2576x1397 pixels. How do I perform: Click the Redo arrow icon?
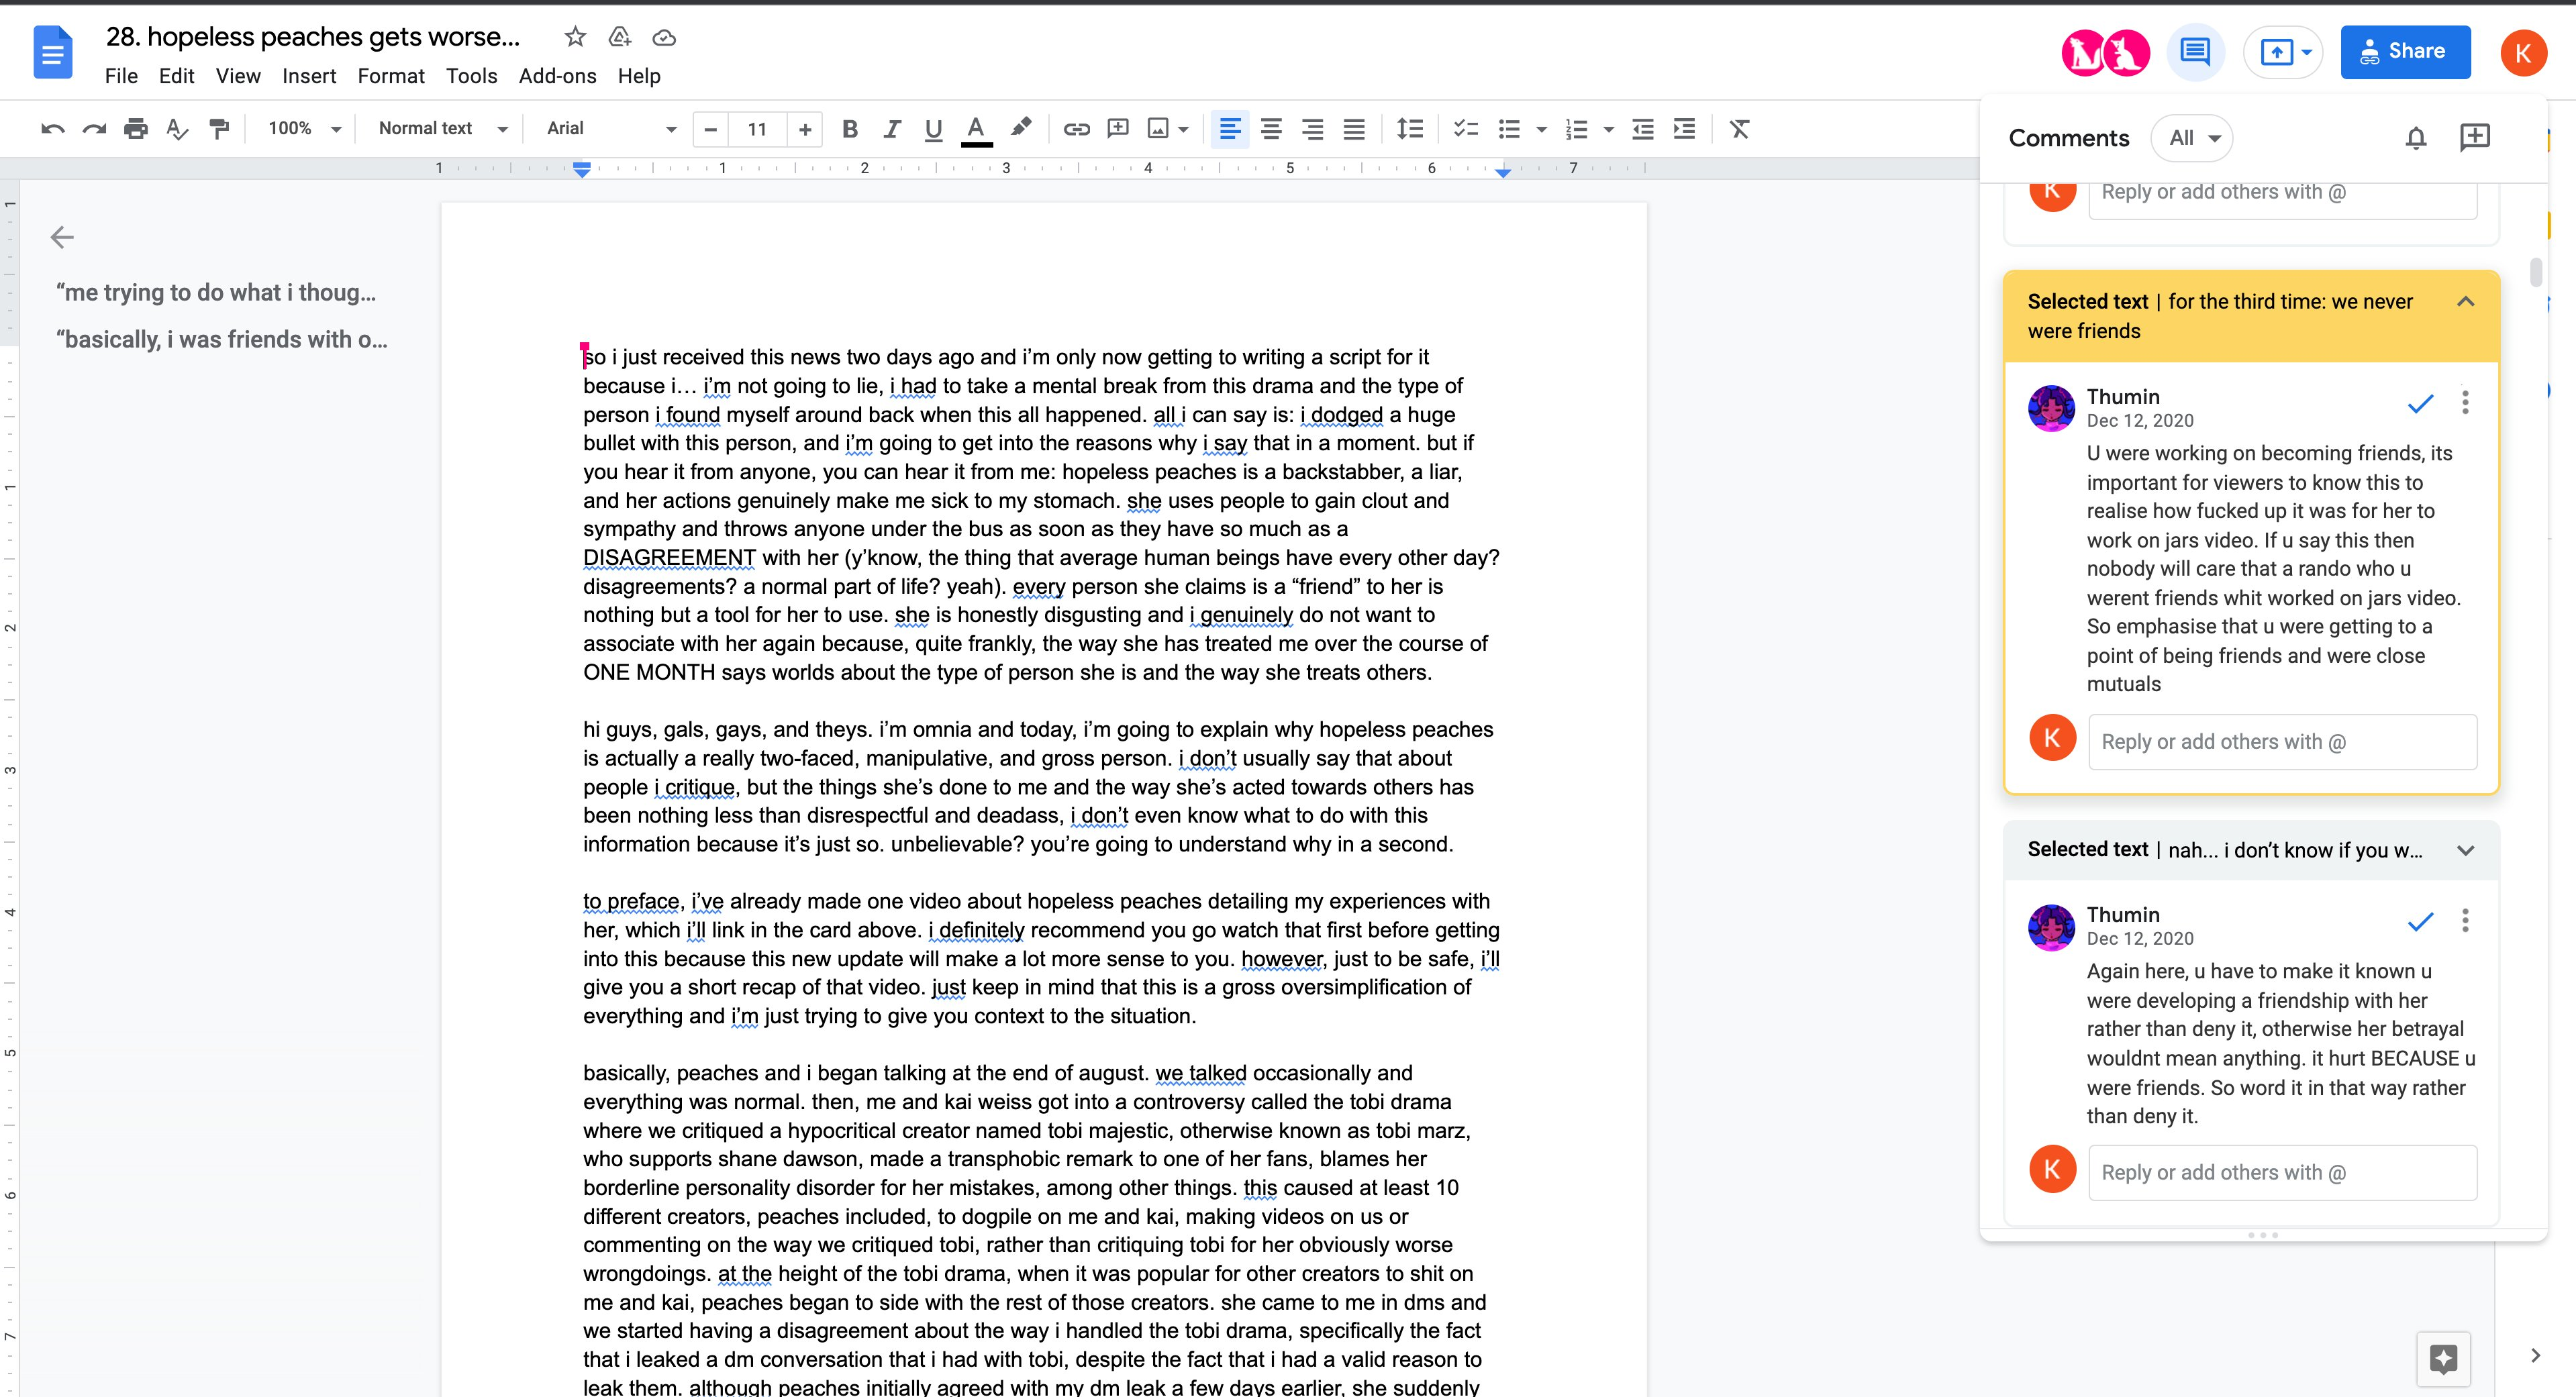[x=94, y=129]
